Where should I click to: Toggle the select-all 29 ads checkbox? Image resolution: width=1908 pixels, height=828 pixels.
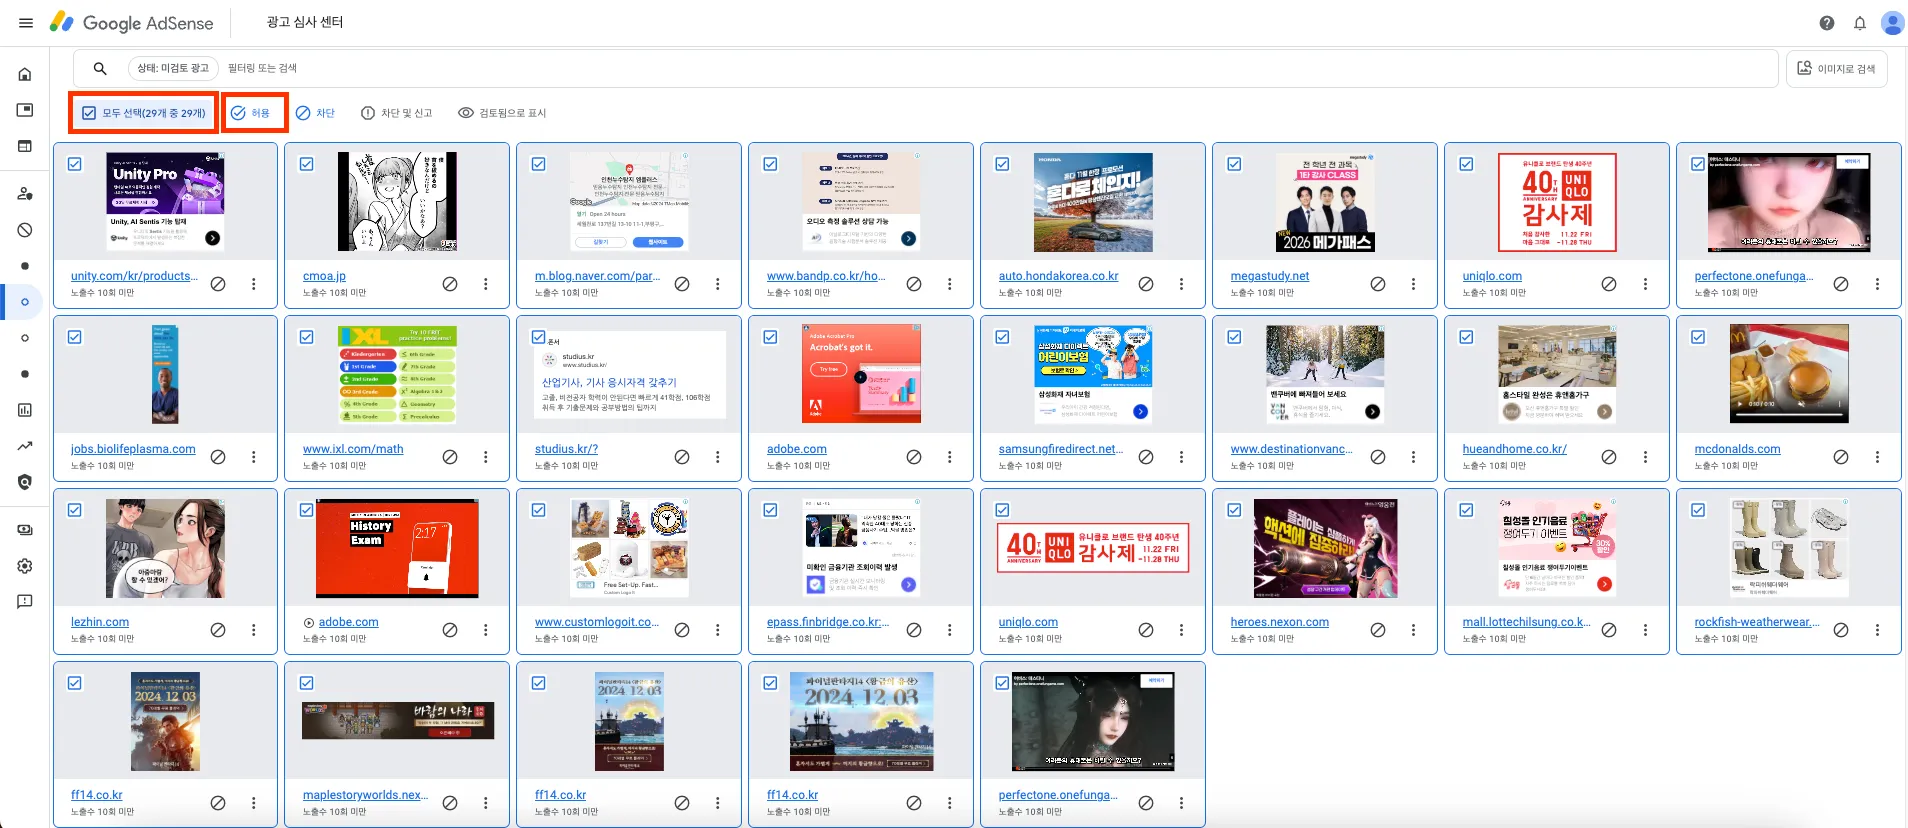click(x=89, y=113)
